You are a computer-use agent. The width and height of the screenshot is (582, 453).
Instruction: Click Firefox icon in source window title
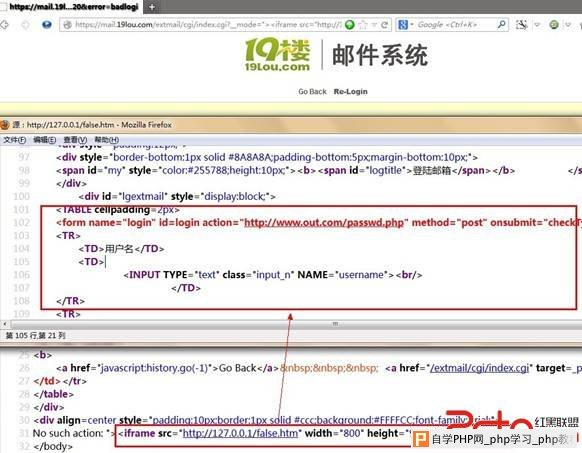tap(4, 124)
